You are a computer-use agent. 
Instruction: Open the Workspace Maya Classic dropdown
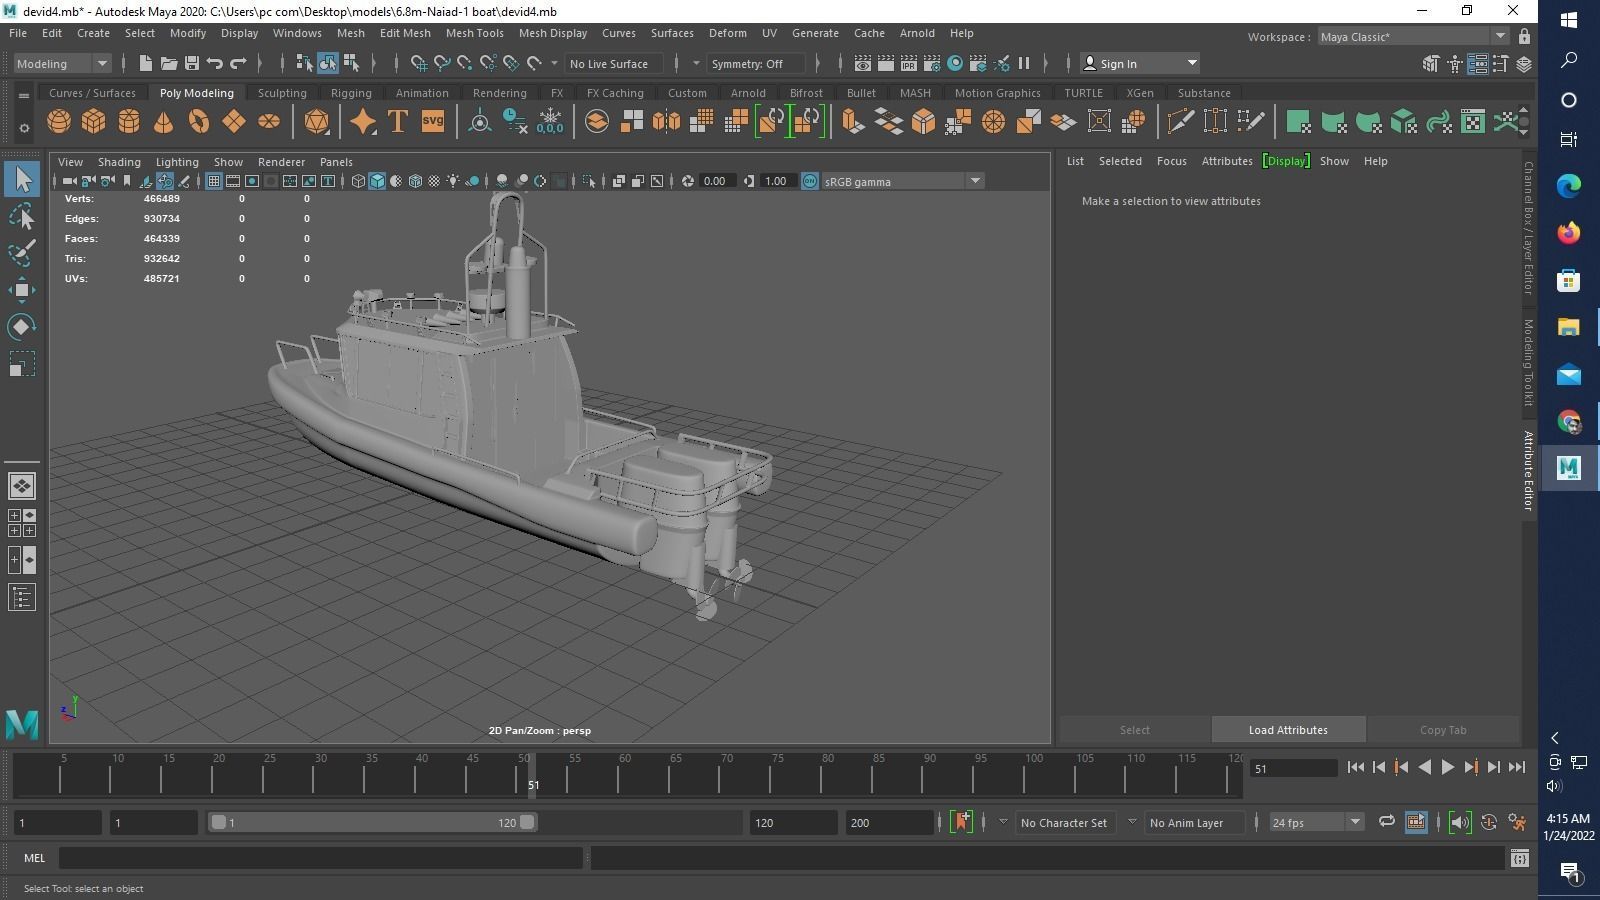pos(1413,36)
